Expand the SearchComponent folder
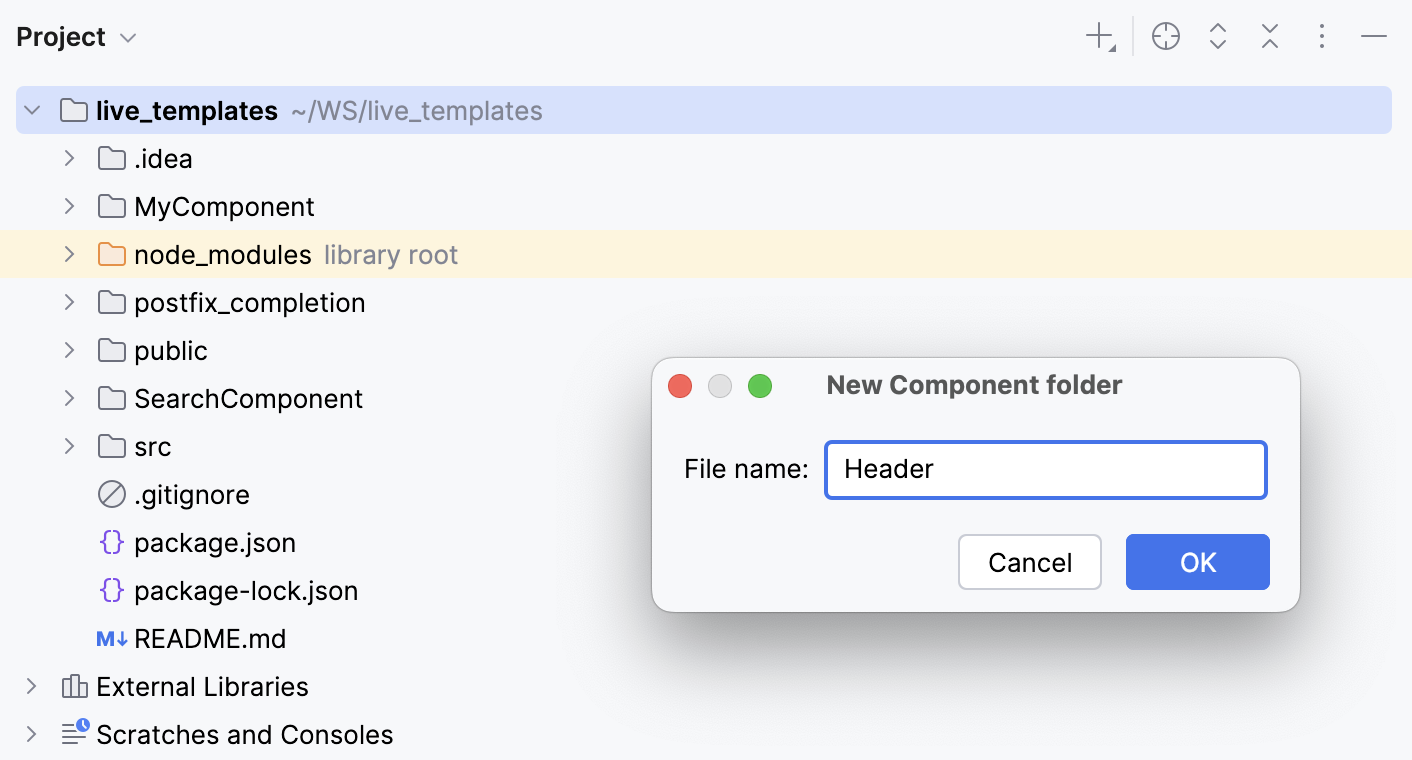 [x=68, y=398]
